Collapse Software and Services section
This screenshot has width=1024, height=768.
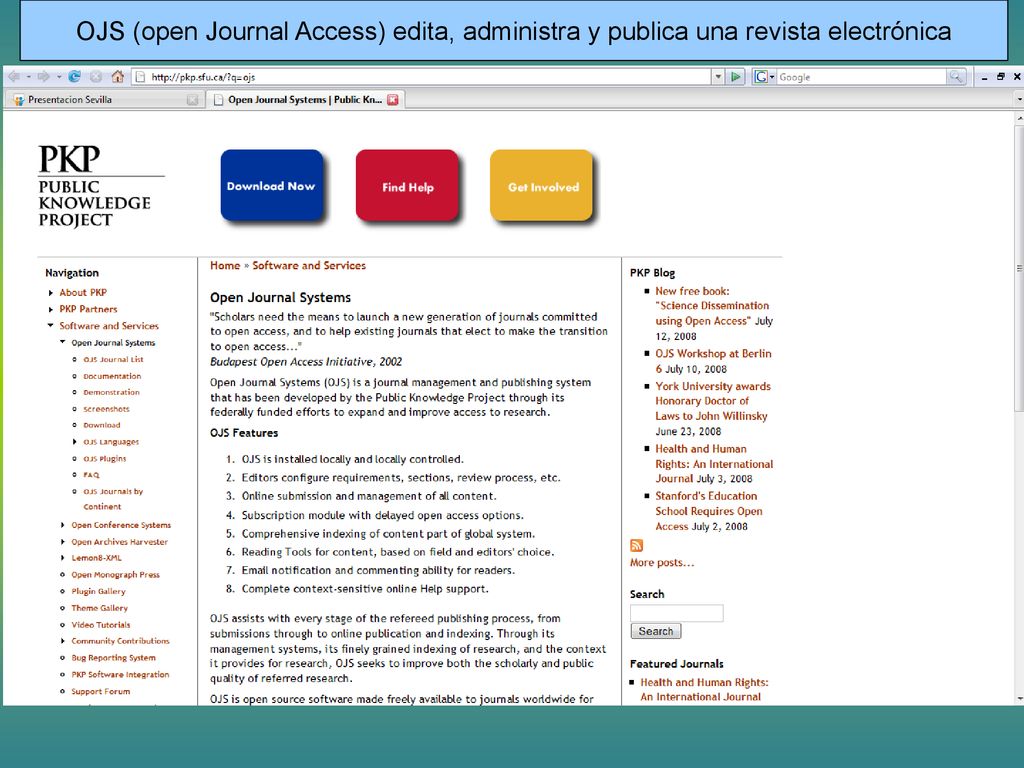(x=50, y=325)
